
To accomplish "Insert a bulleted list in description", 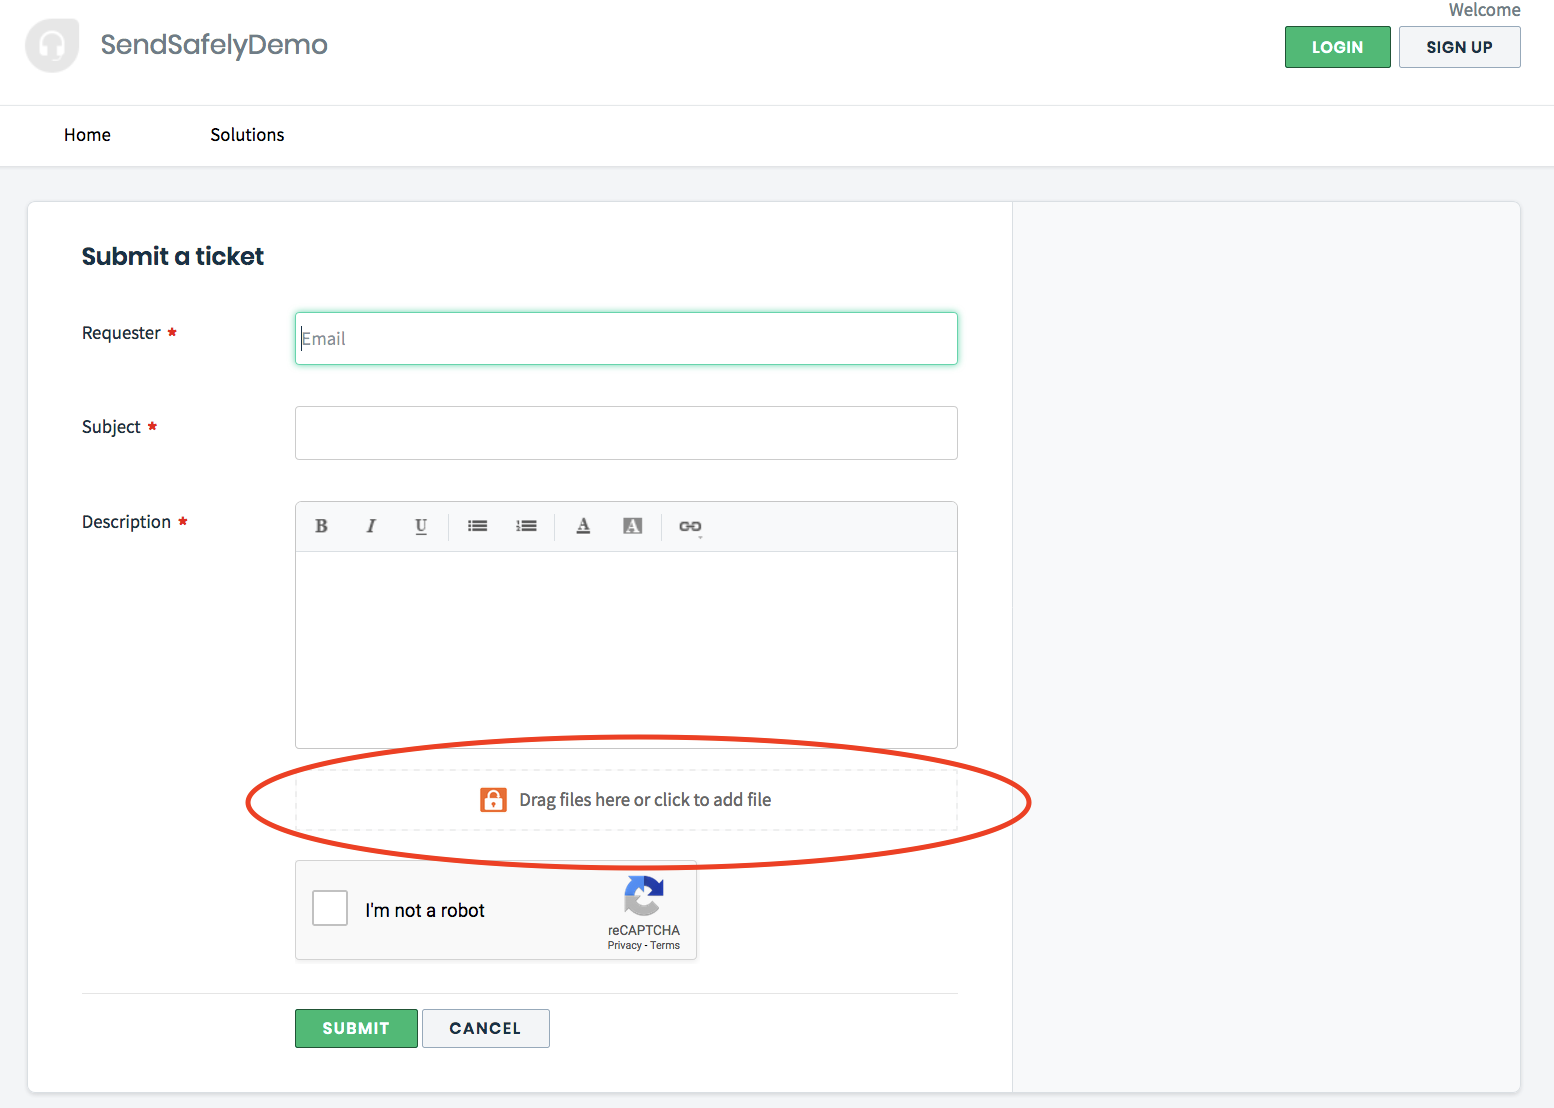I will point(477,526).
